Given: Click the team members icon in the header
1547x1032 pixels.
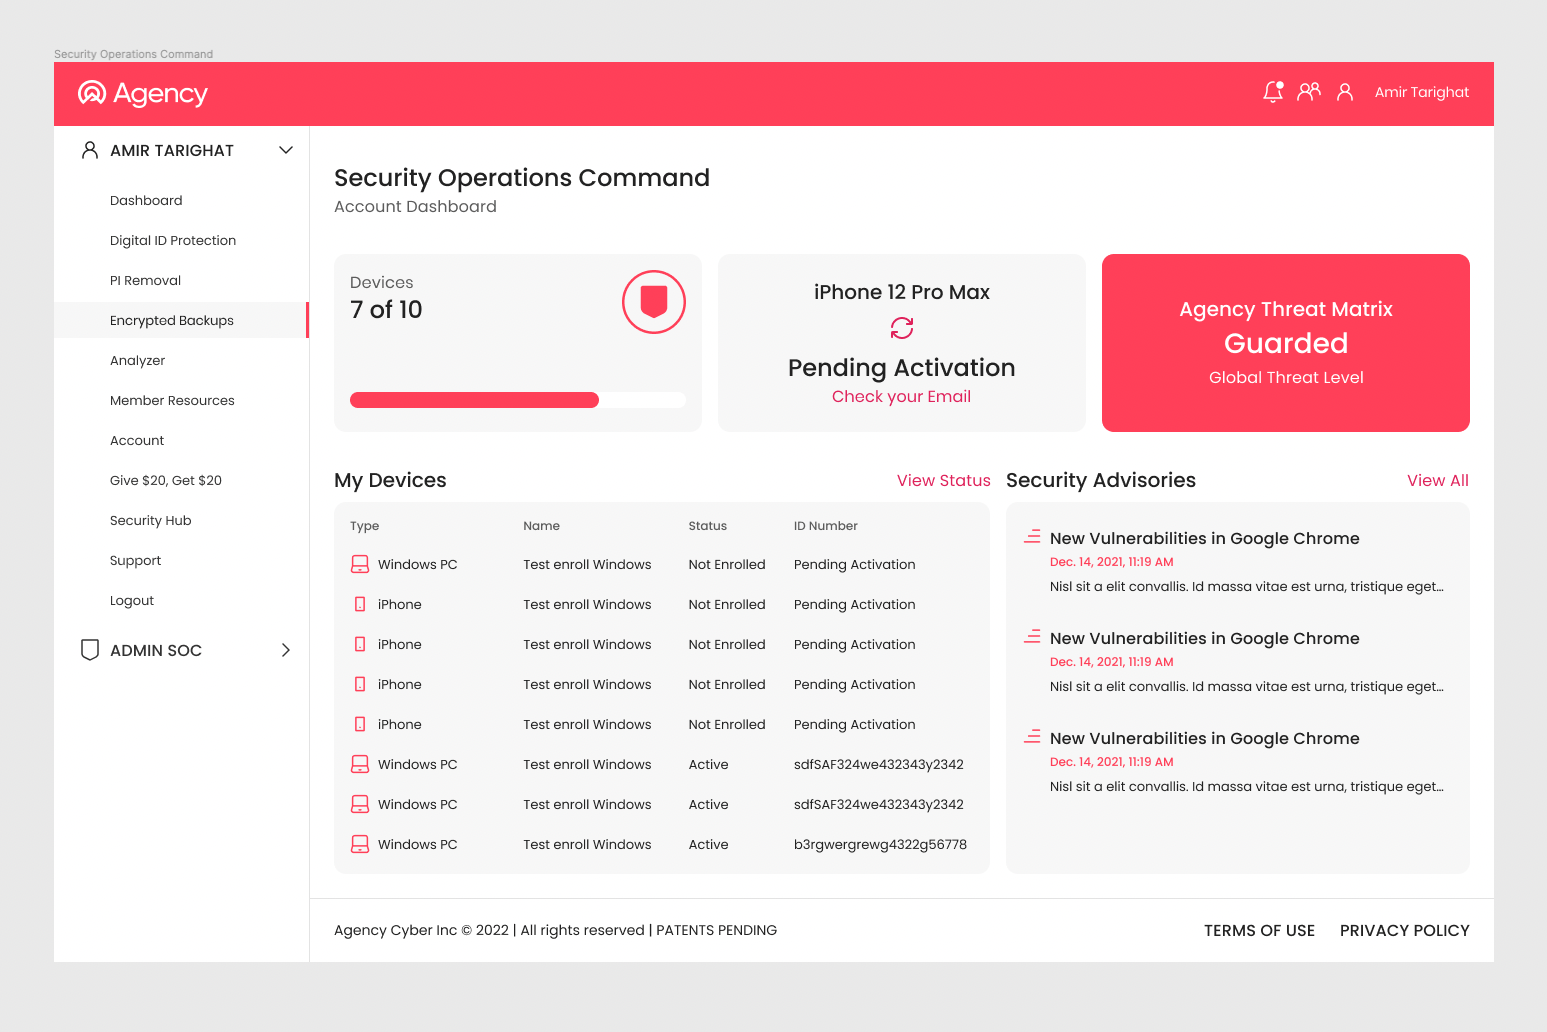Looking at the screenshot, I should [1308, 91].
